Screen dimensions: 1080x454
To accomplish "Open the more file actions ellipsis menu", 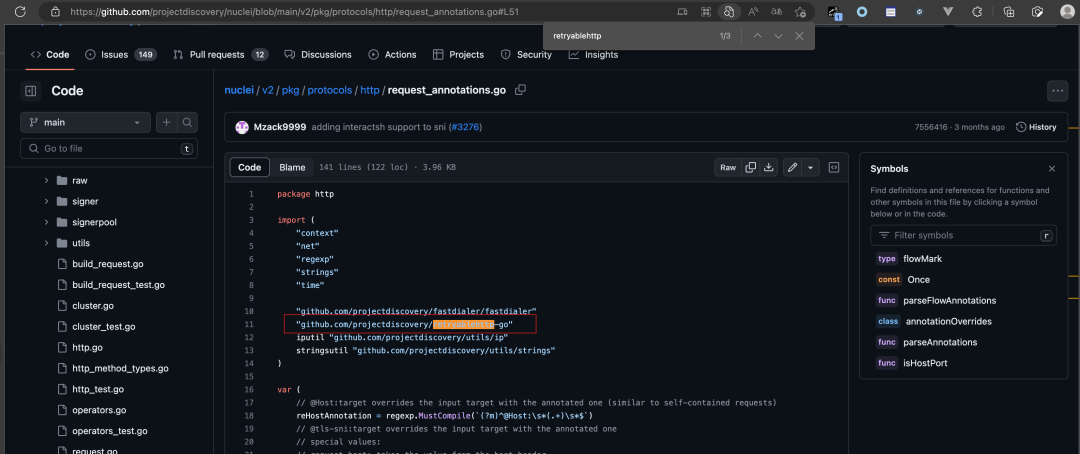I will (x=1057, y=90).
